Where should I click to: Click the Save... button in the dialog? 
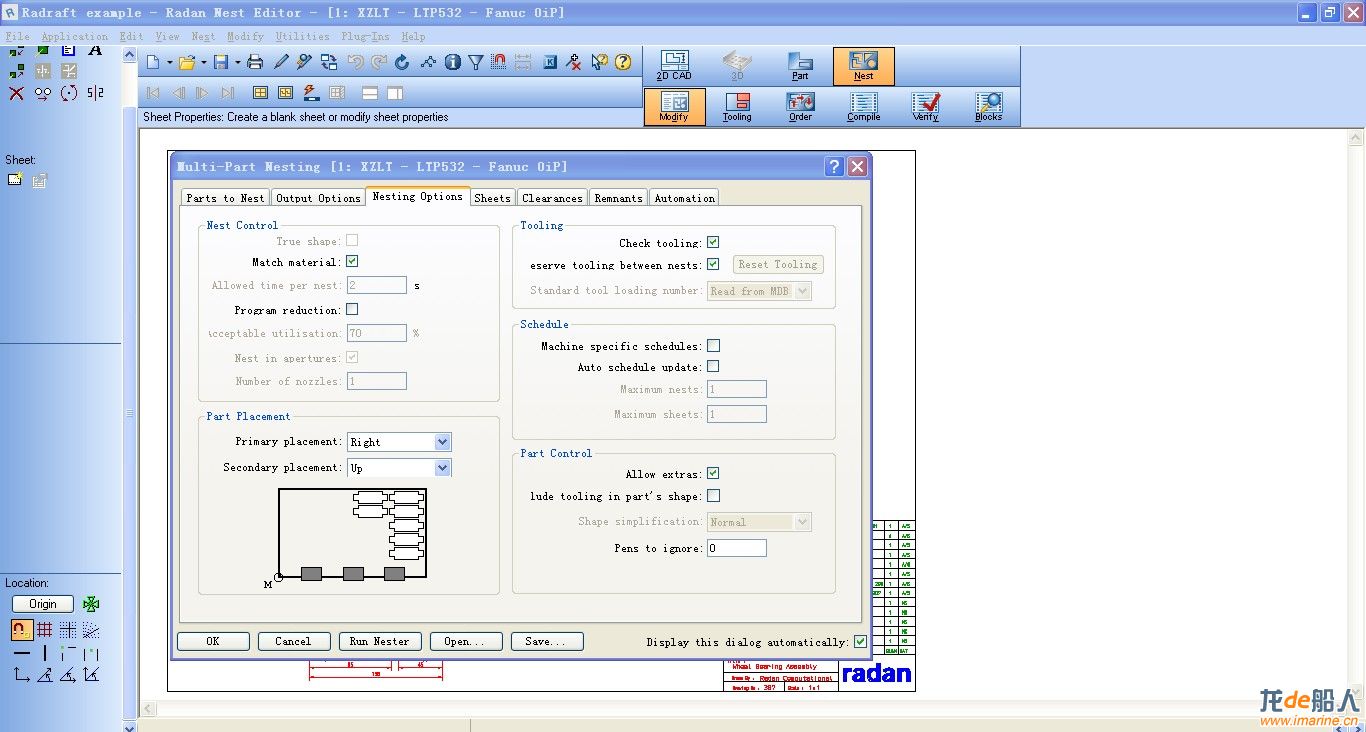[x=547, y=641]
